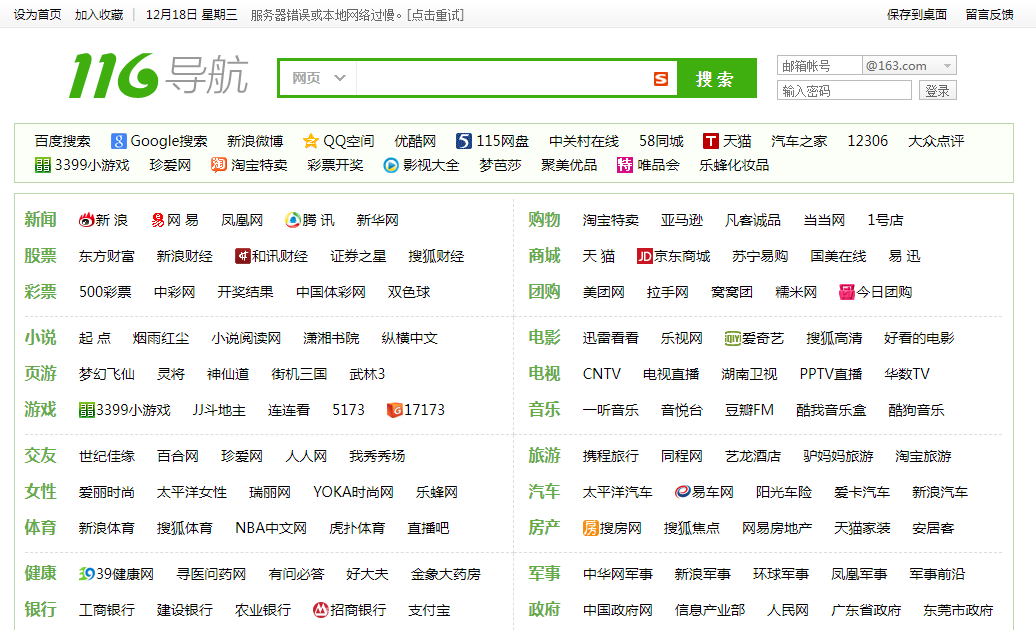Click 设为首页 in the top bar
Image resolution: width=1036 pixels, height=630 pixels.
pyautogui.click(x=37, y=15)
